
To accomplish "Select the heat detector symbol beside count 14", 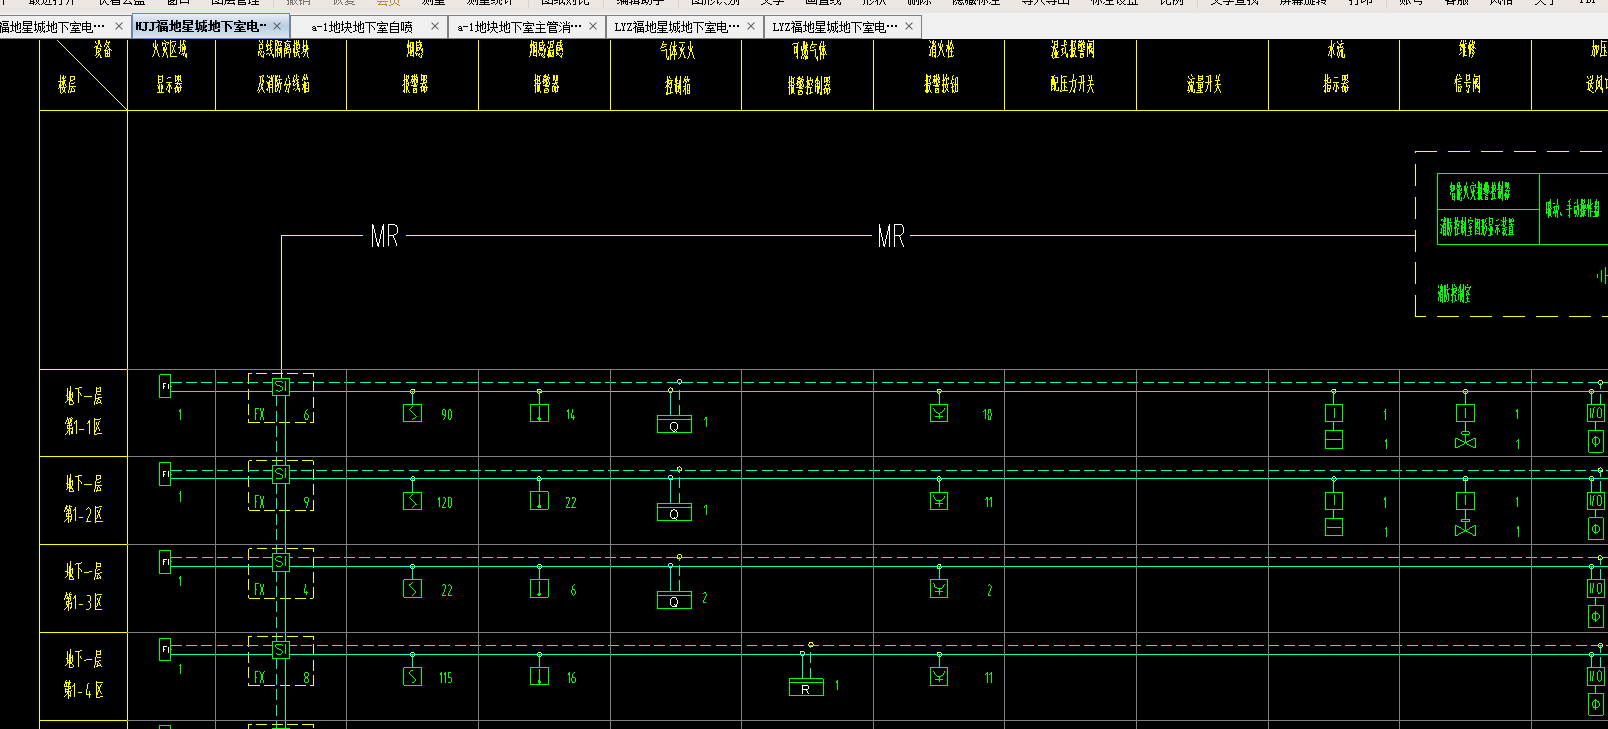I will 539,413.
